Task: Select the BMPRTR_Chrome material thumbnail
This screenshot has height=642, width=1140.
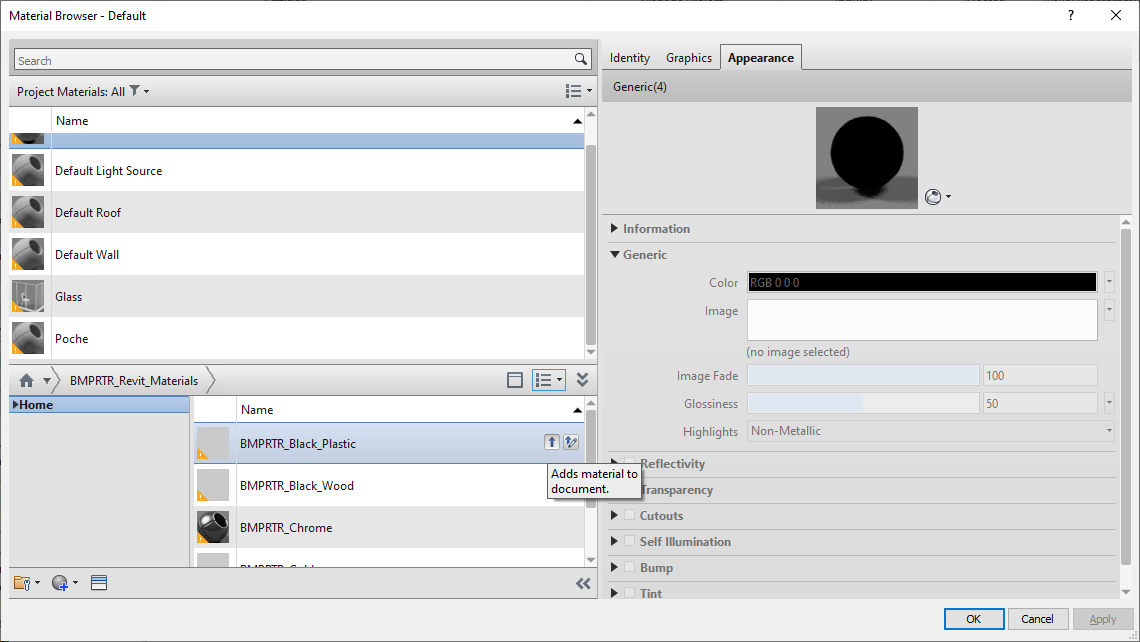Action: click(213, 527)
